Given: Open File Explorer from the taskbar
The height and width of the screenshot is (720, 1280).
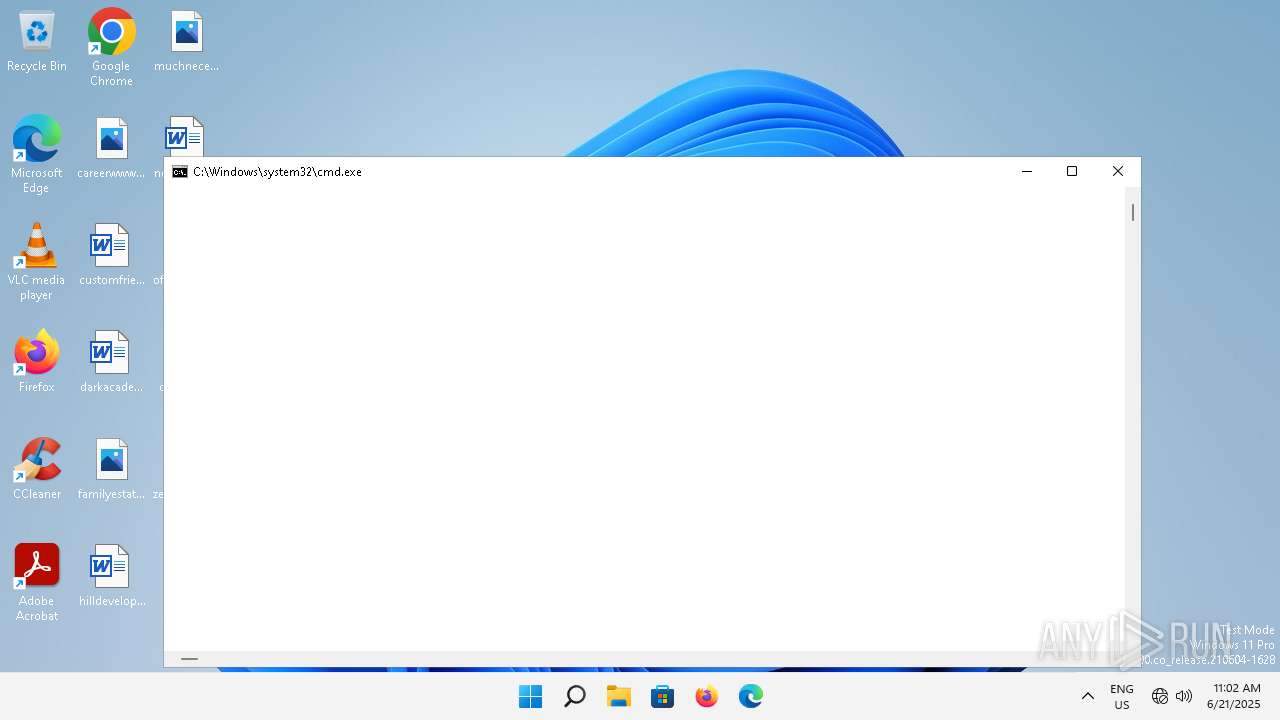Looking at the screenshot, I should (618, 696).
